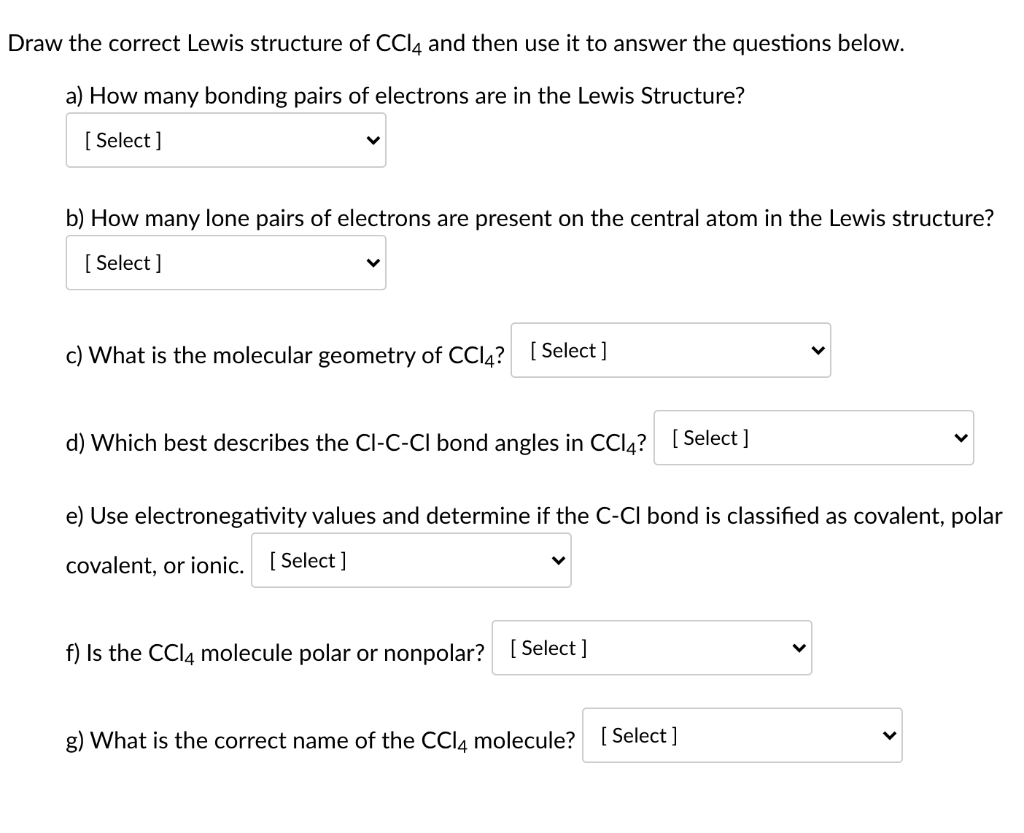Click the chevron arrow on bond angles dropdown
Viewport: 1024px width, 833px height.
(961, 437)
